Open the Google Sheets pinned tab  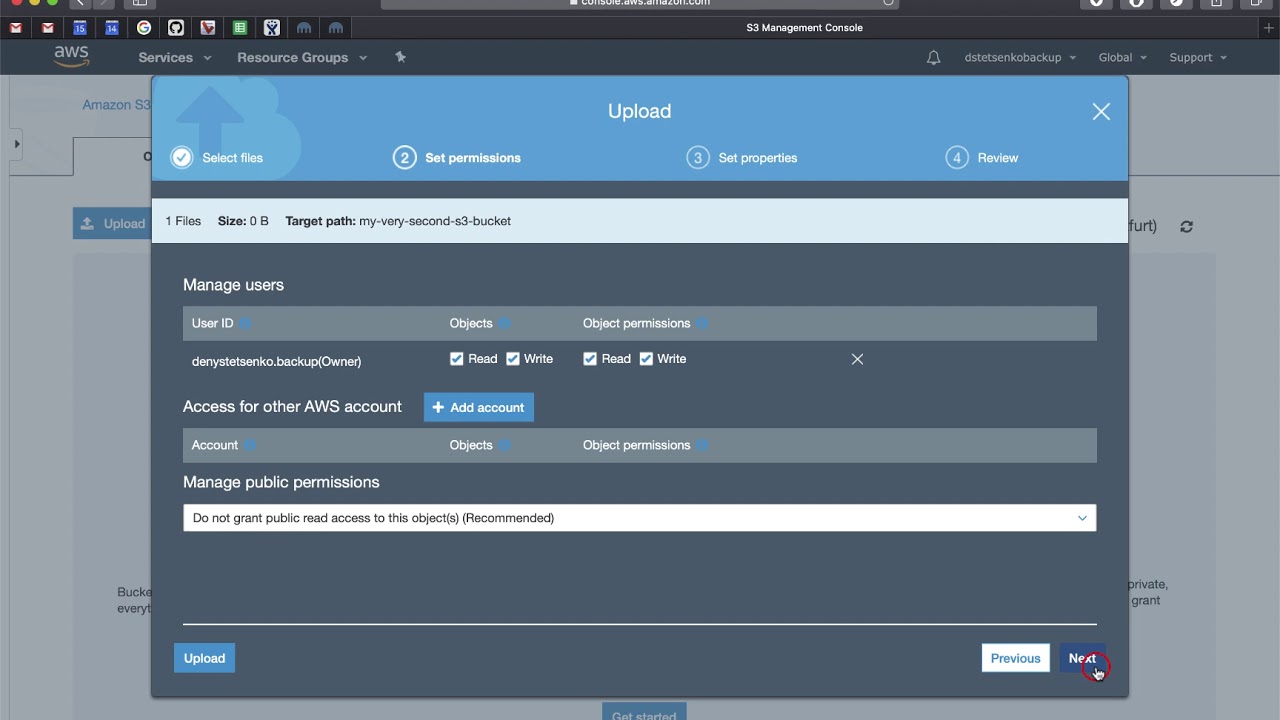click(240, 28)
